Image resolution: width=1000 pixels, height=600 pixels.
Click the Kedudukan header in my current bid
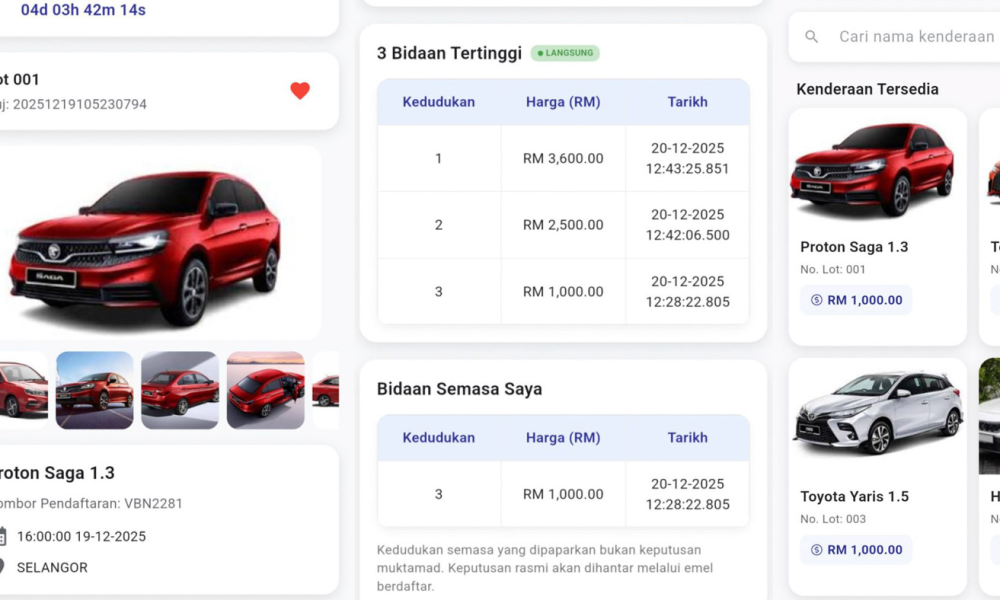(x=438, y=438)
